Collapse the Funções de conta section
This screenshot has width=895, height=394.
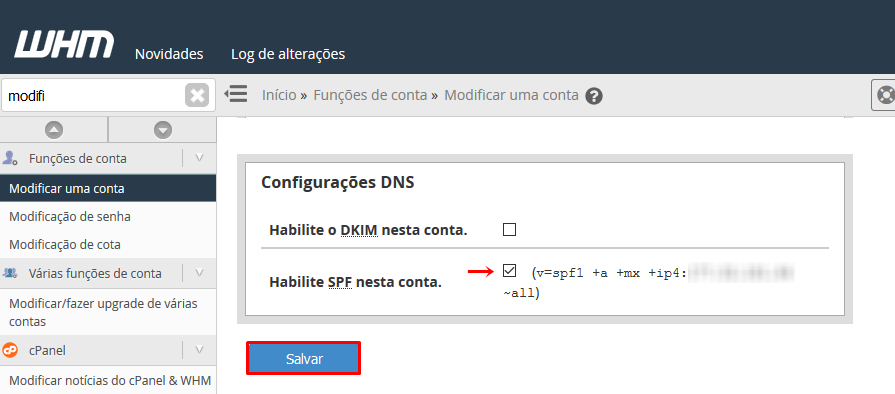[x=199, y=158]
